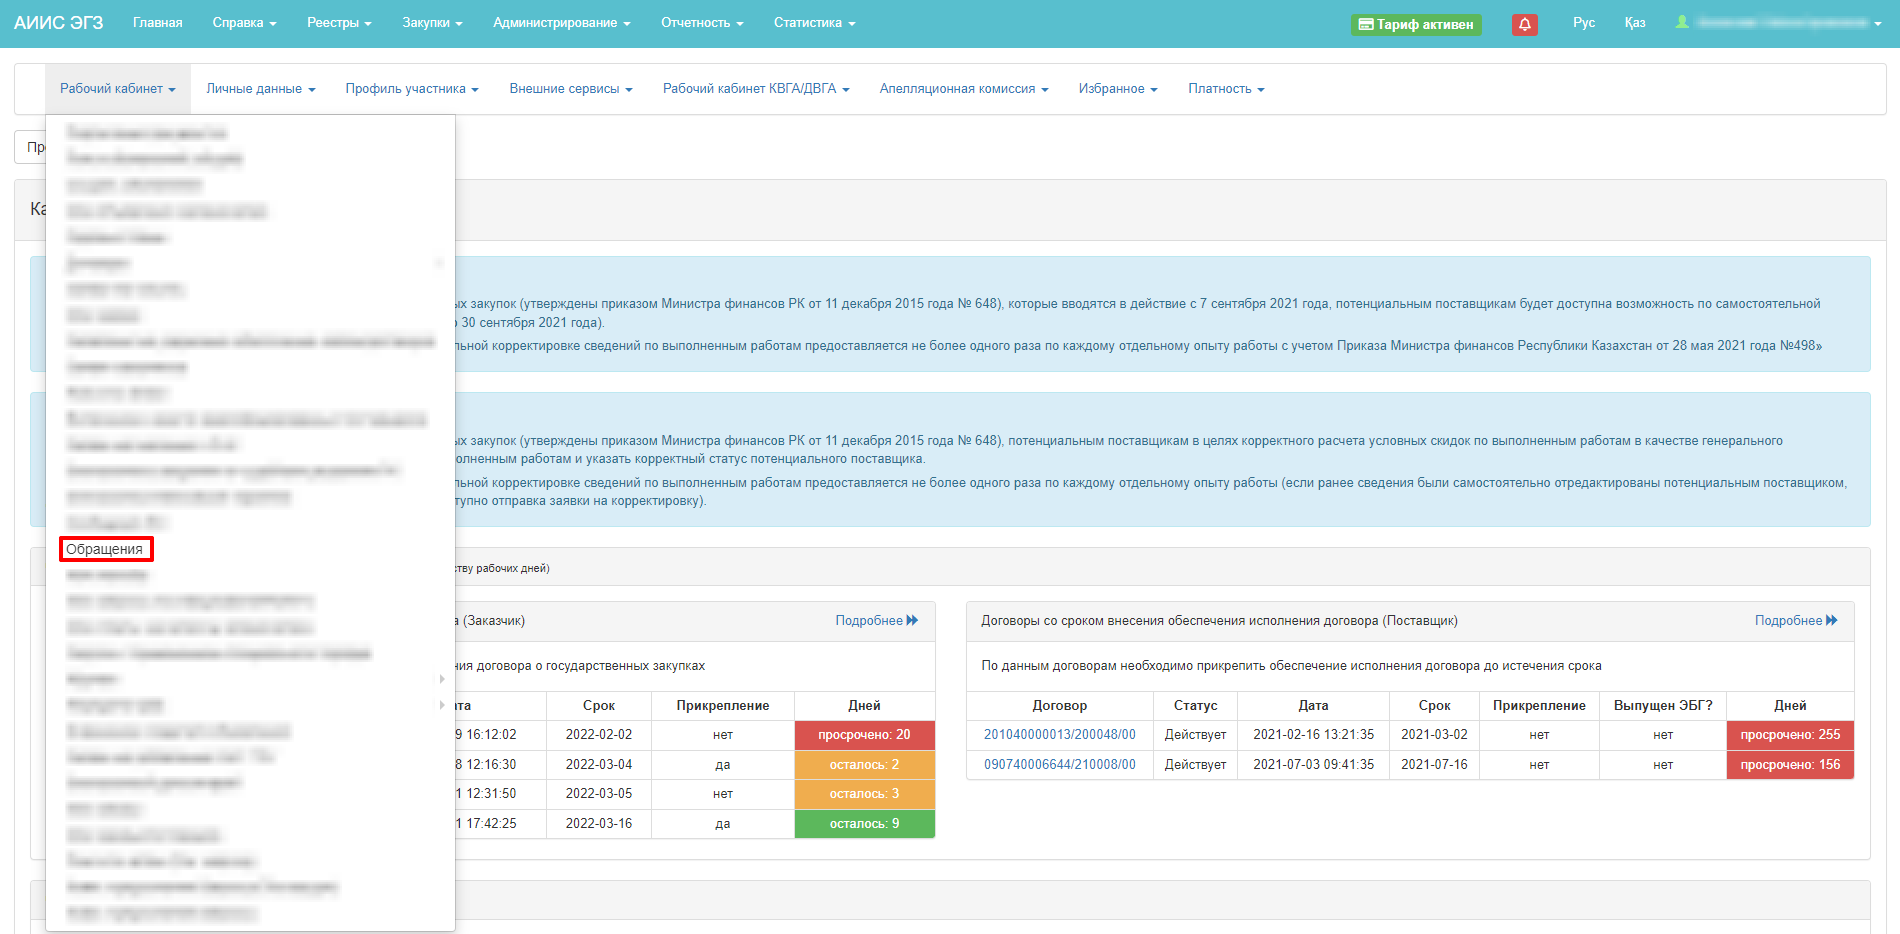Open the Статистика dropdown menu

coord(814,23)
